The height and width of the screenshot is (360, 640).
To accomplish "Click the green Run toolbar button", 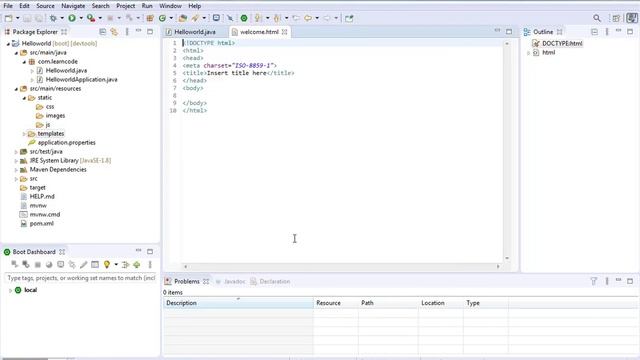I will tap(72, 18).
